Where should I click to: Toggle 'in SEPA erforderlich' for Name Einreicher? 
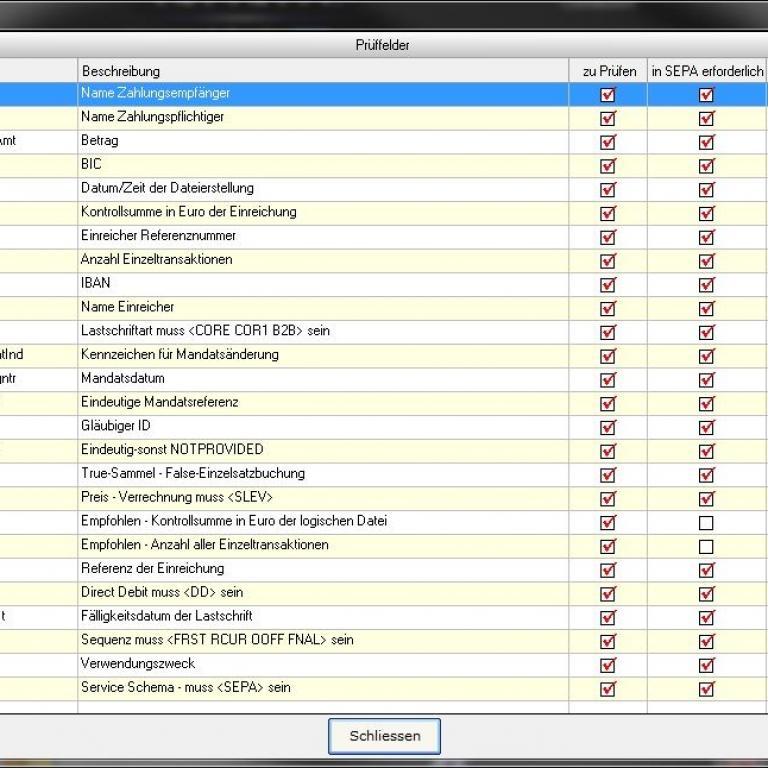click(x=706, y=309)
